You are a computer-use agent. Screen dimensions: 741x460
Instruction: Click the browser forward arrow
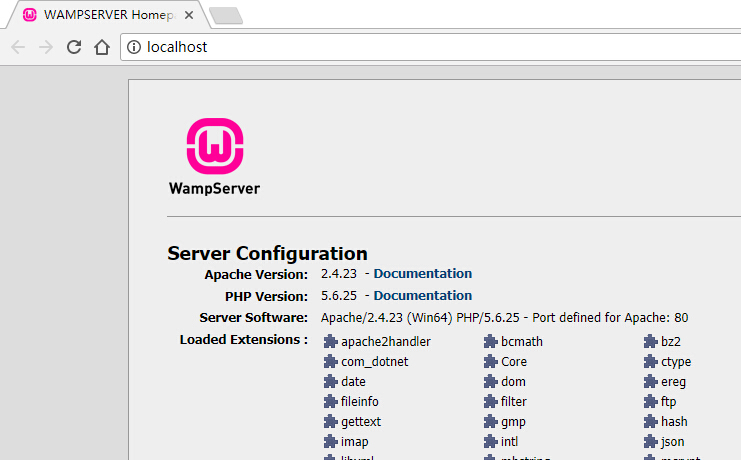coord(46,47)
